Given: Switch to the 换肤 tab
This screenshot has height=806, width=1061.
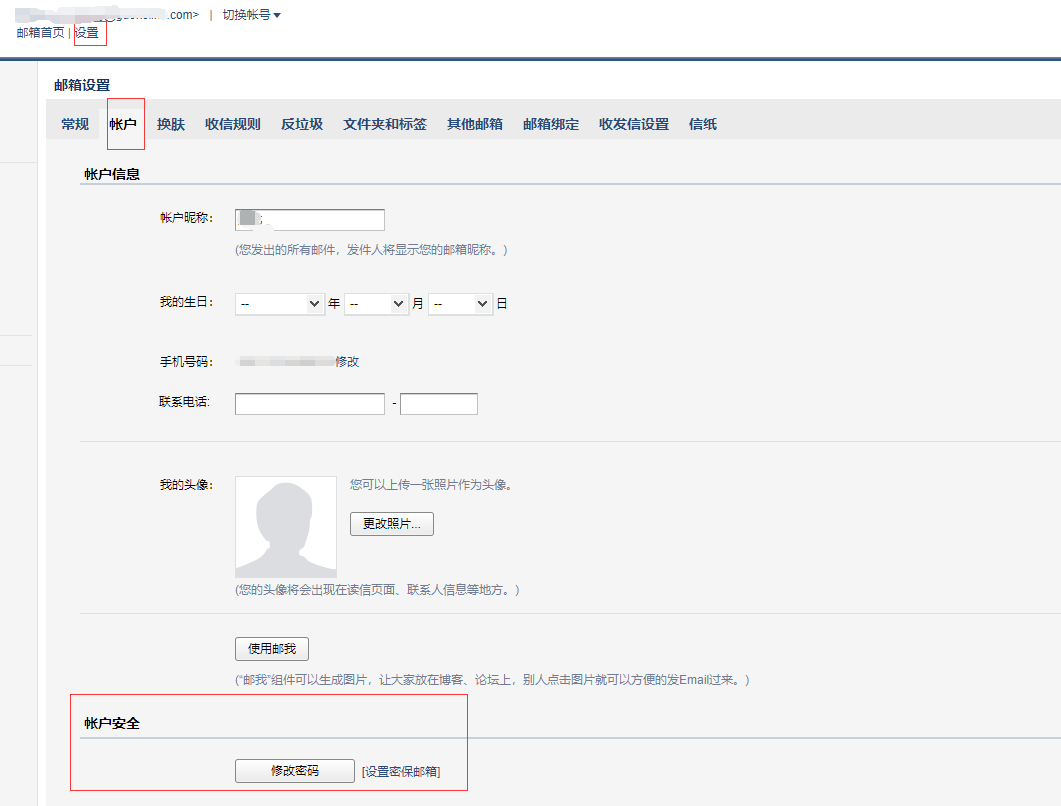Looking at the screenshot, I should click(x=171, y=124).
